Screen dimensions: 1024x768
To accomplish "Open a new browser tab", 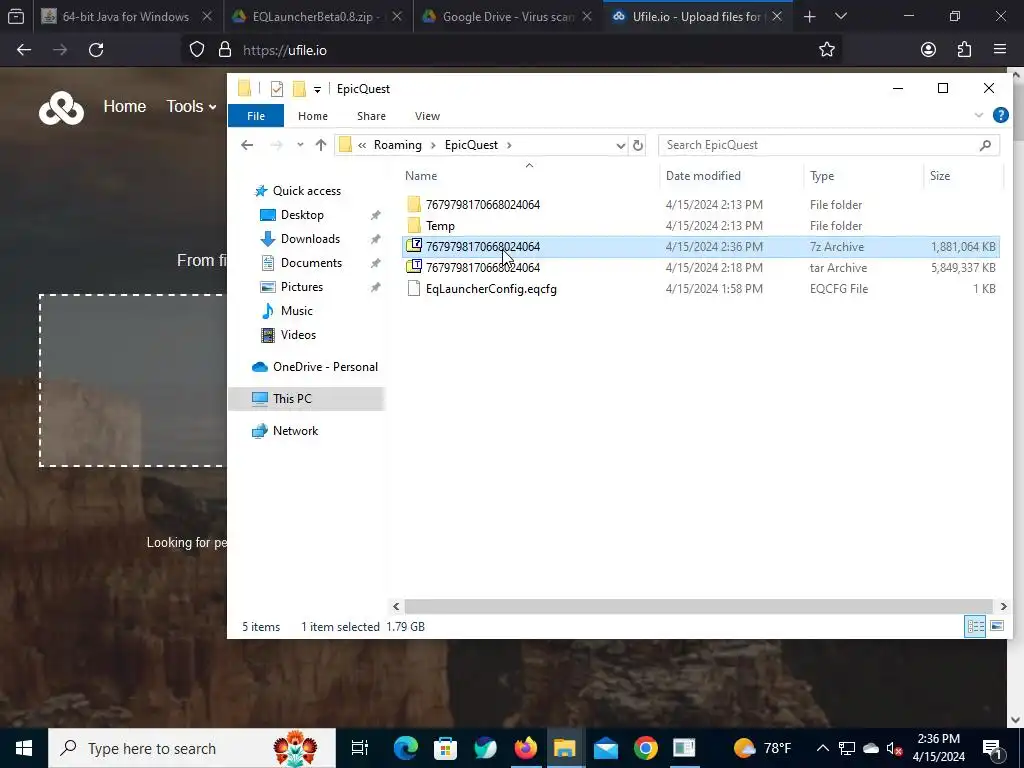I will click(810, 17).
